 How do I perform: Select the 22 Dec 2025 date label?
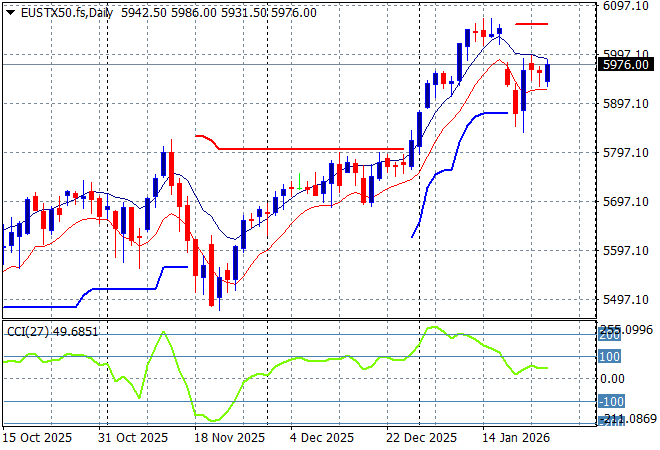point(421,438)
